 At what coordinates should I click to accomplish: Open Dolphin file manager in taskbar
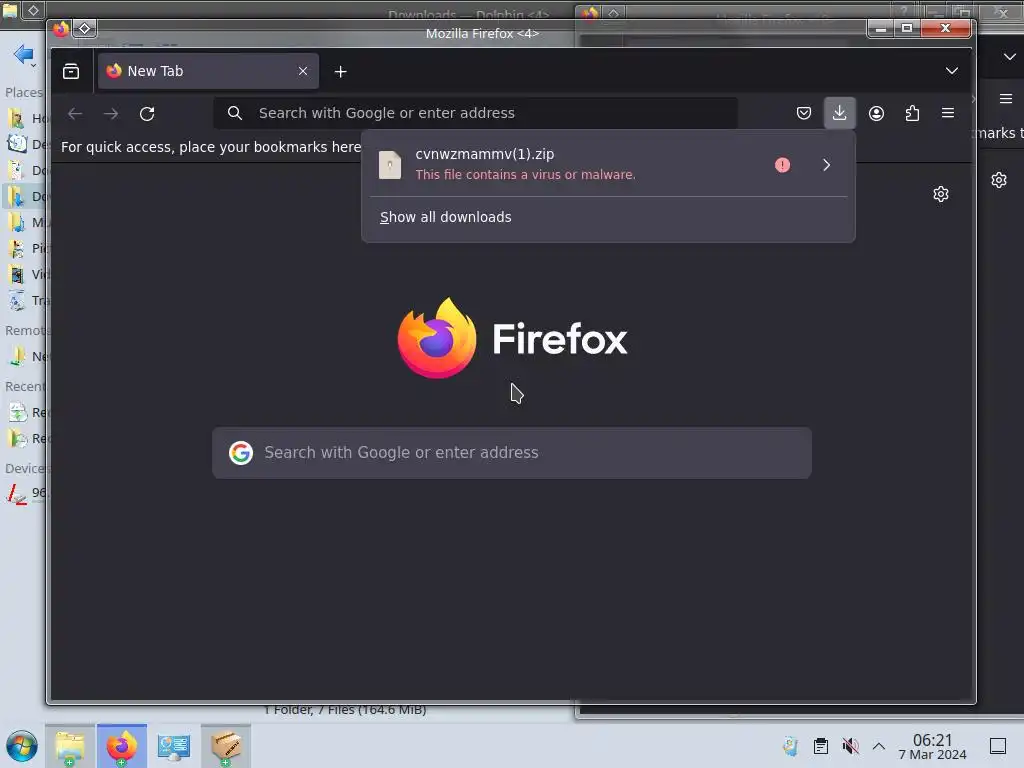(70, 746)
